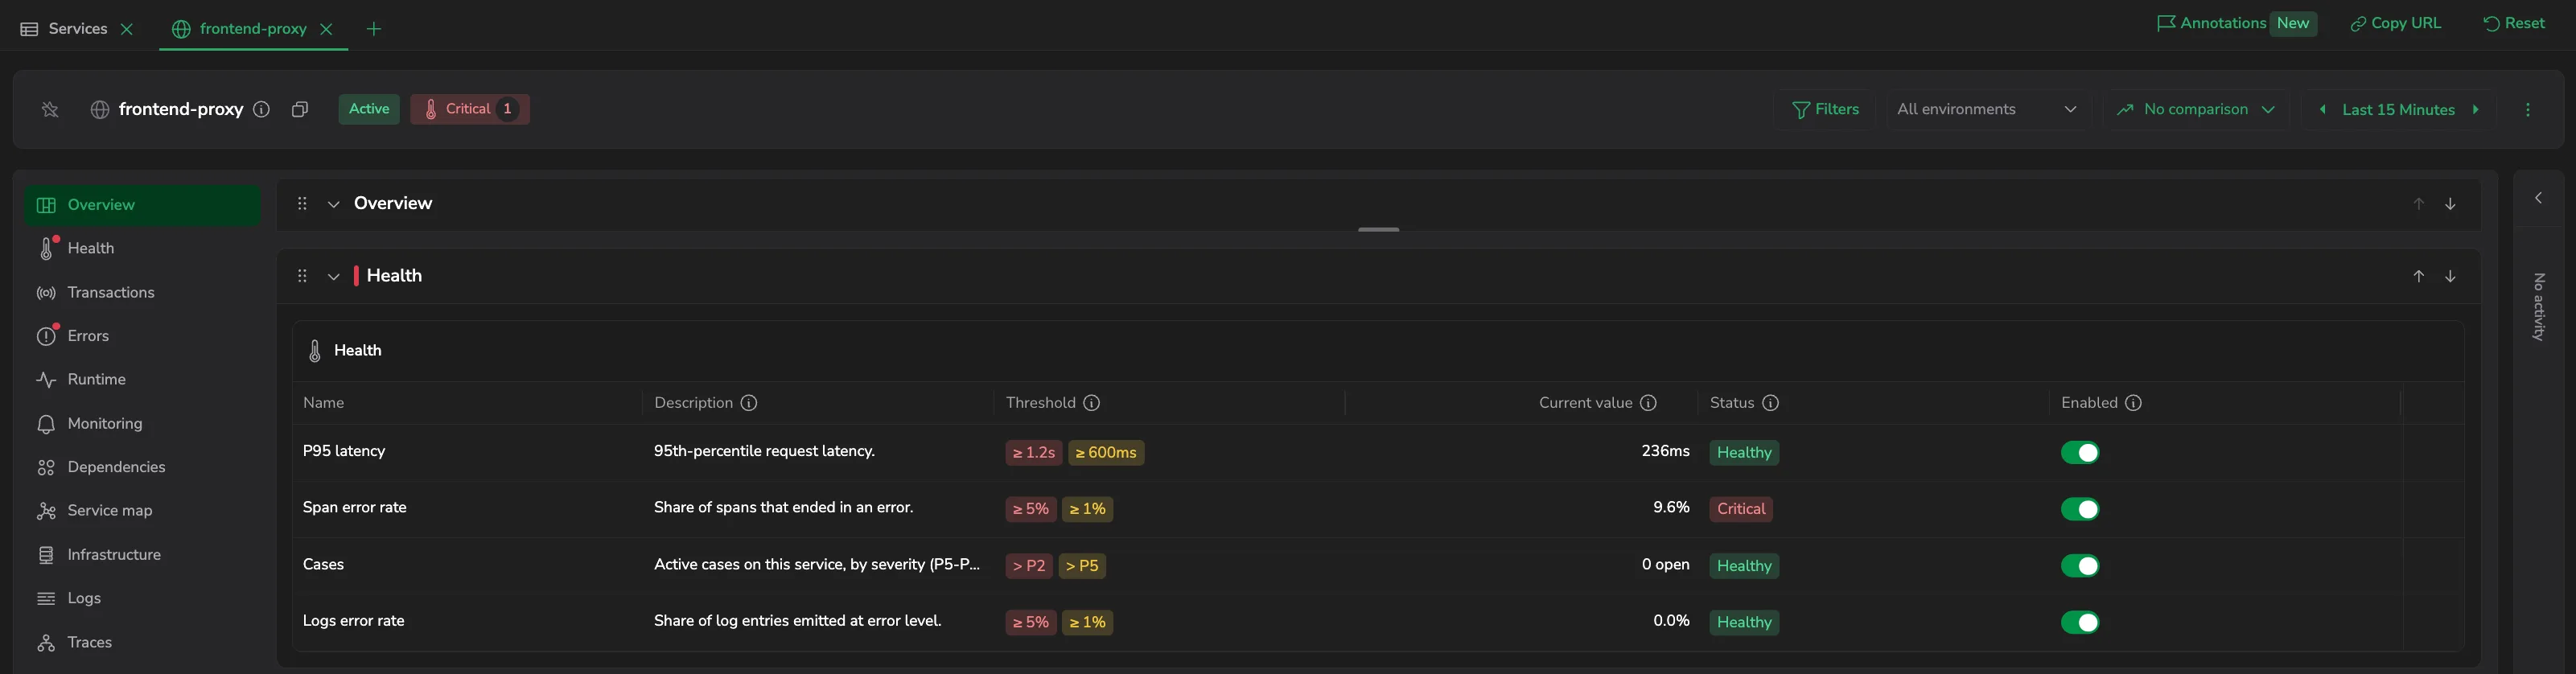Copy the page URL
Screen dimensions: 2576x674
point(2395,23)
